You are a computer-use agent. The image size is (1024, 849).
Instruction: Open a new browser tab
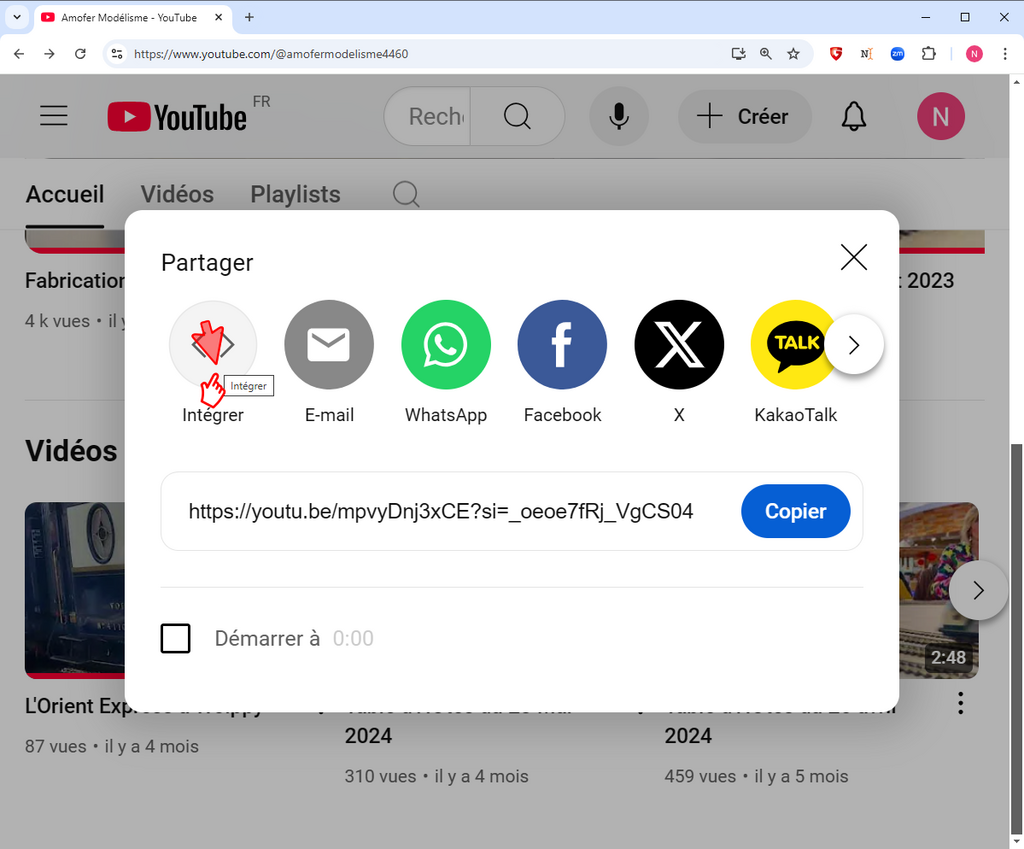pos(249,18)
